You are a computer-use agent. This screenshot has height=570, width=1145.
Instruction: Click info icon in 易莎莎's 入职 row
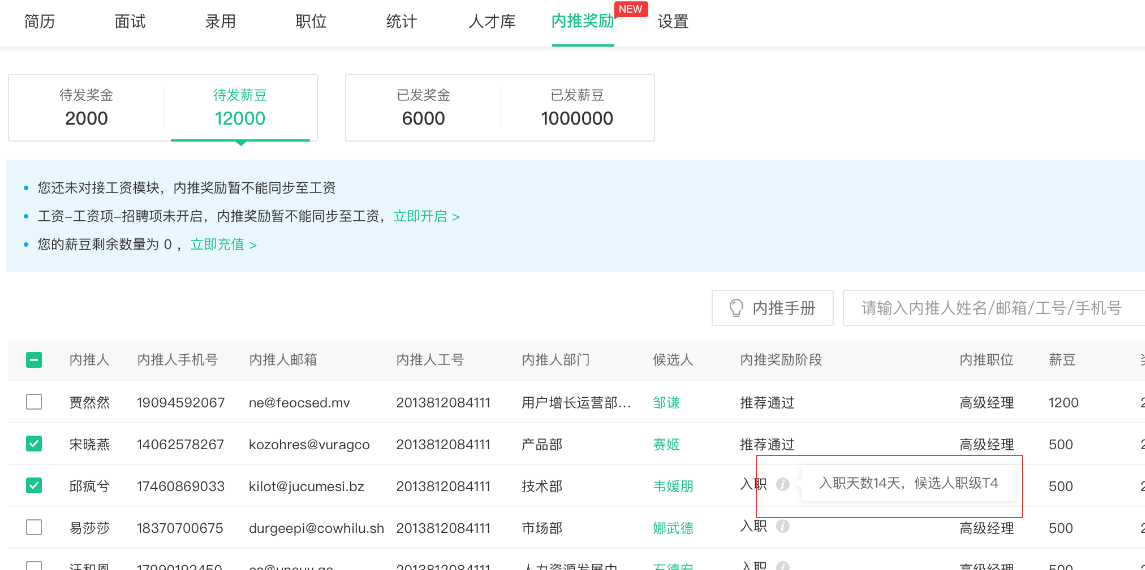(783, 526)
